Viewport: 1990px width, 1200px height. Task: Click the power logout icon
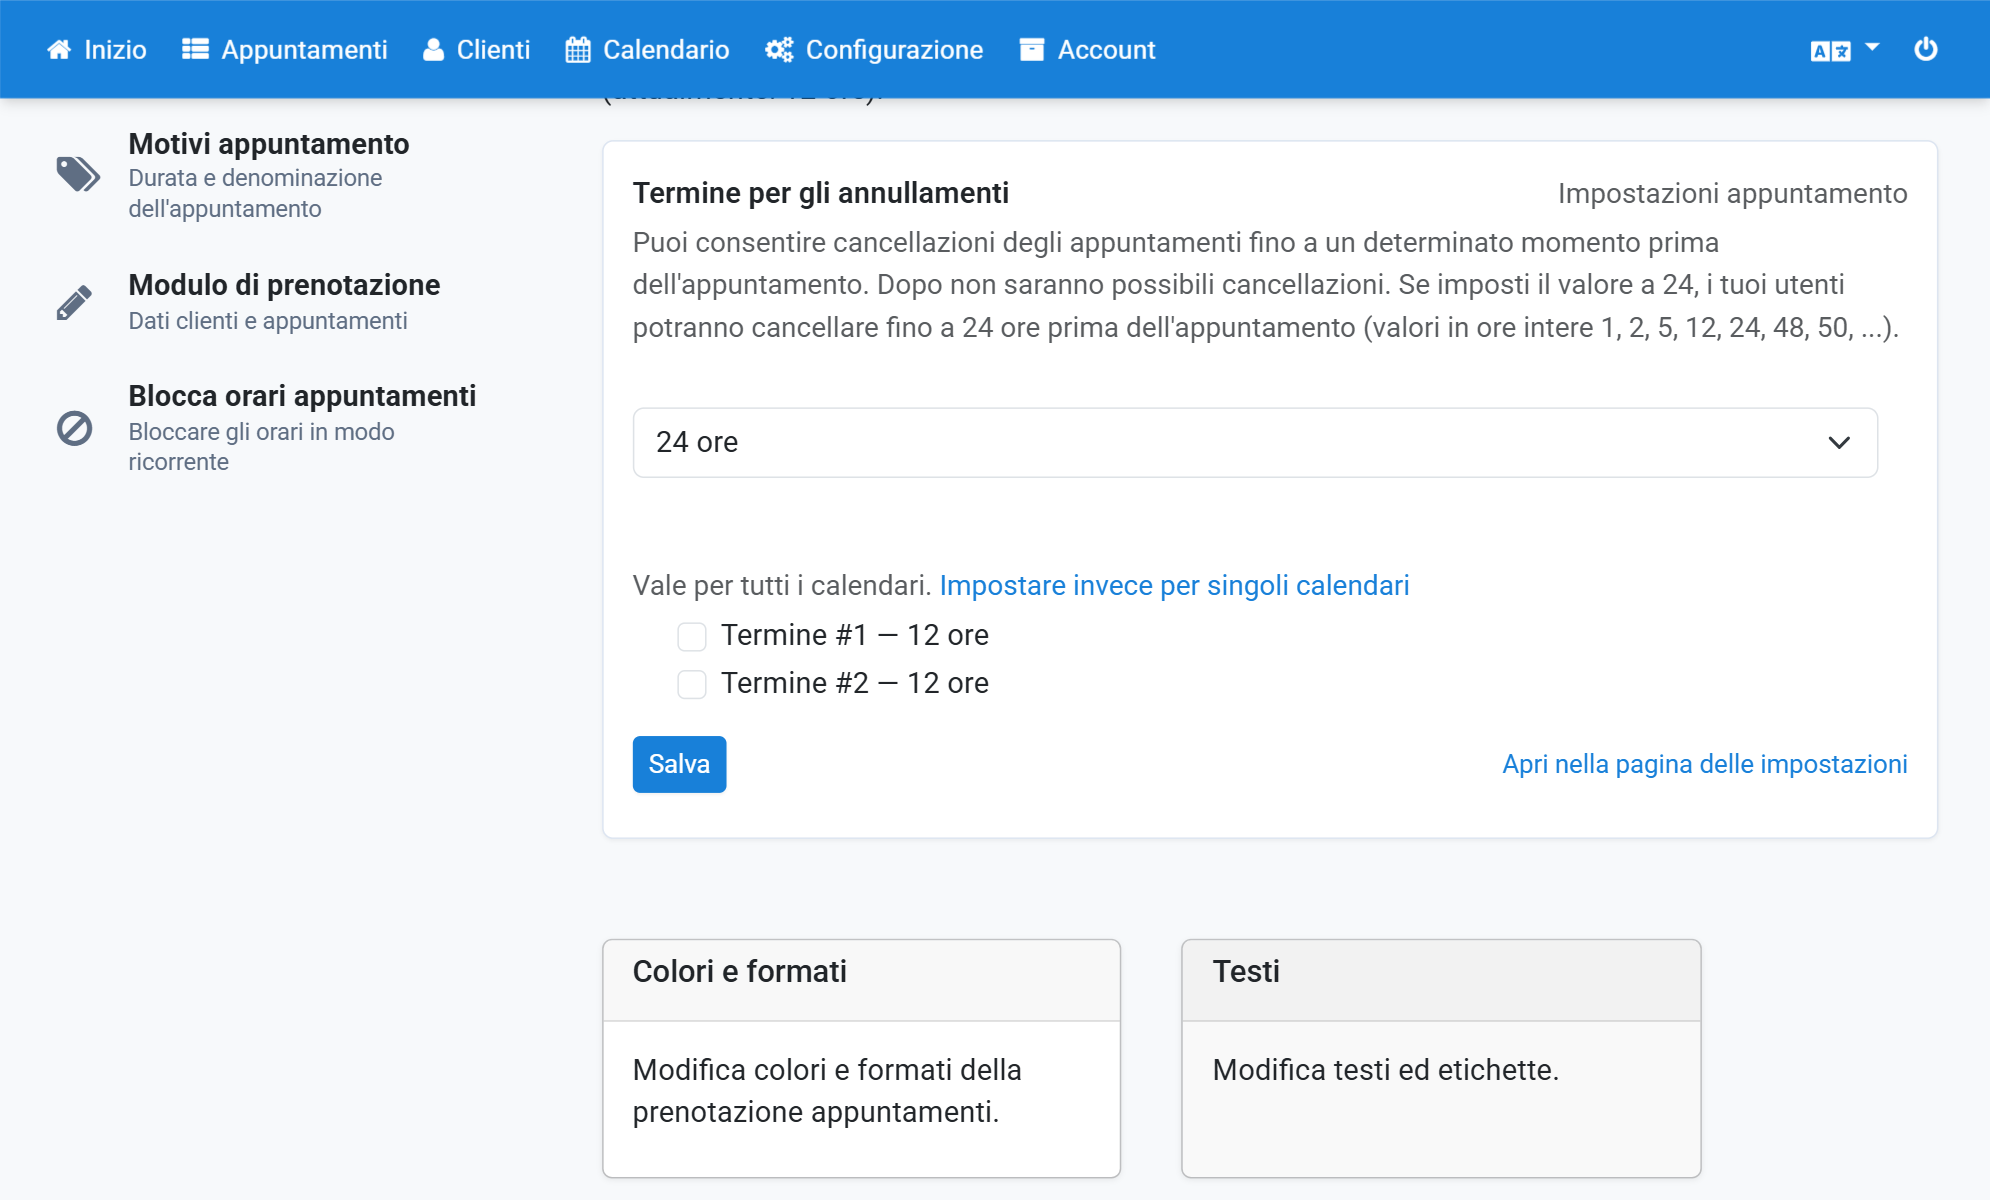point(1926,49)
